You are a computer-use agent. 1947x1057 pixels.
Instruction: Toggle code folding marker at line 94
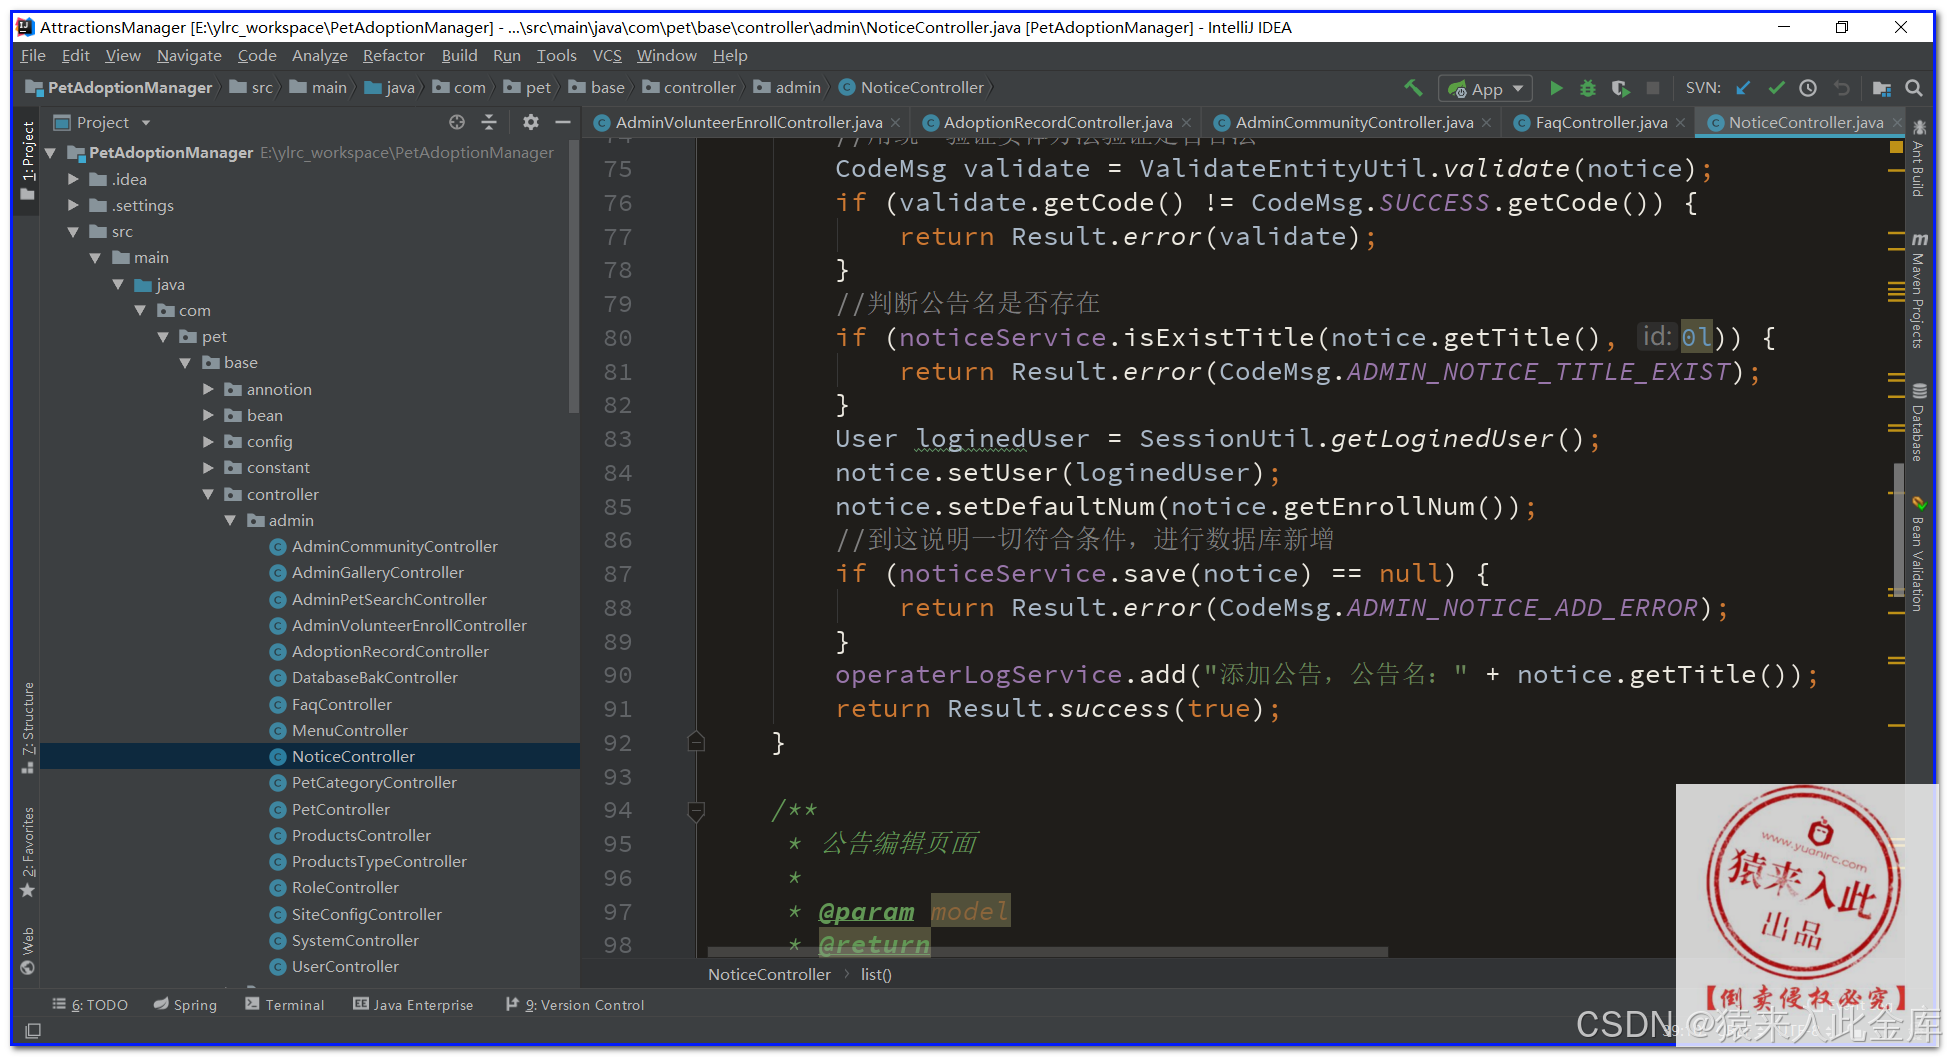(697, 811)
